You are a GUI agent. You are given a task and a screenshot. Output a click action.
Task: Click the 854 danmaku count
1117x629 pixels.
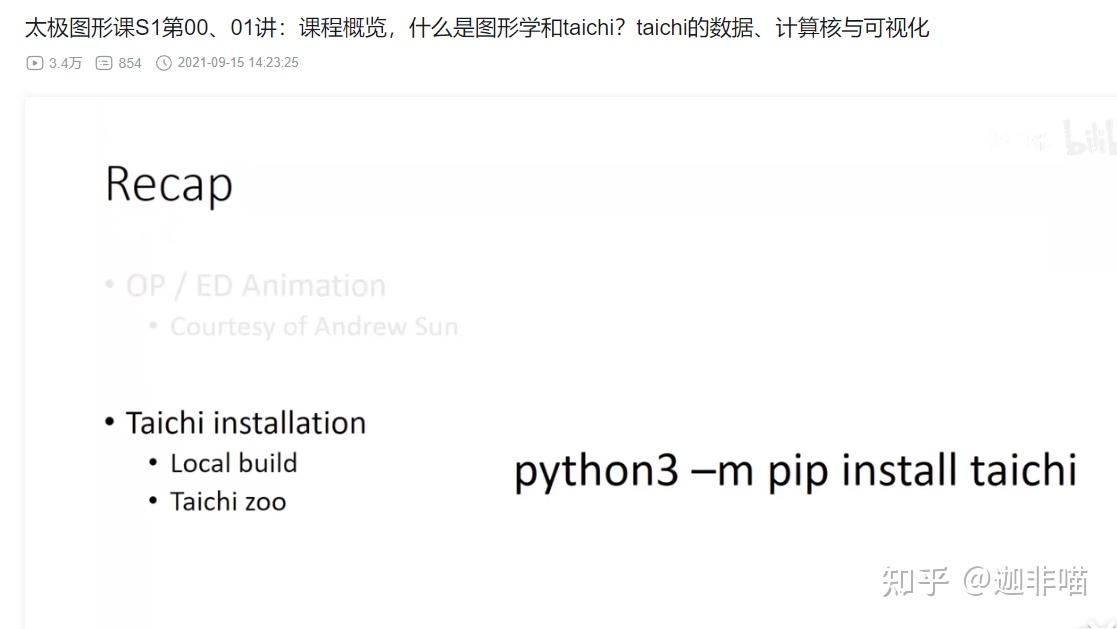click(x=130, y=63)
